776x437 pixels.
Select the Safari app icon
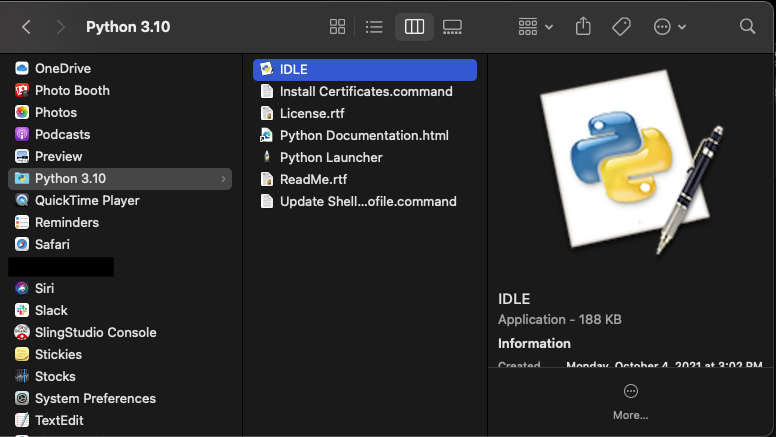[22, 244]
